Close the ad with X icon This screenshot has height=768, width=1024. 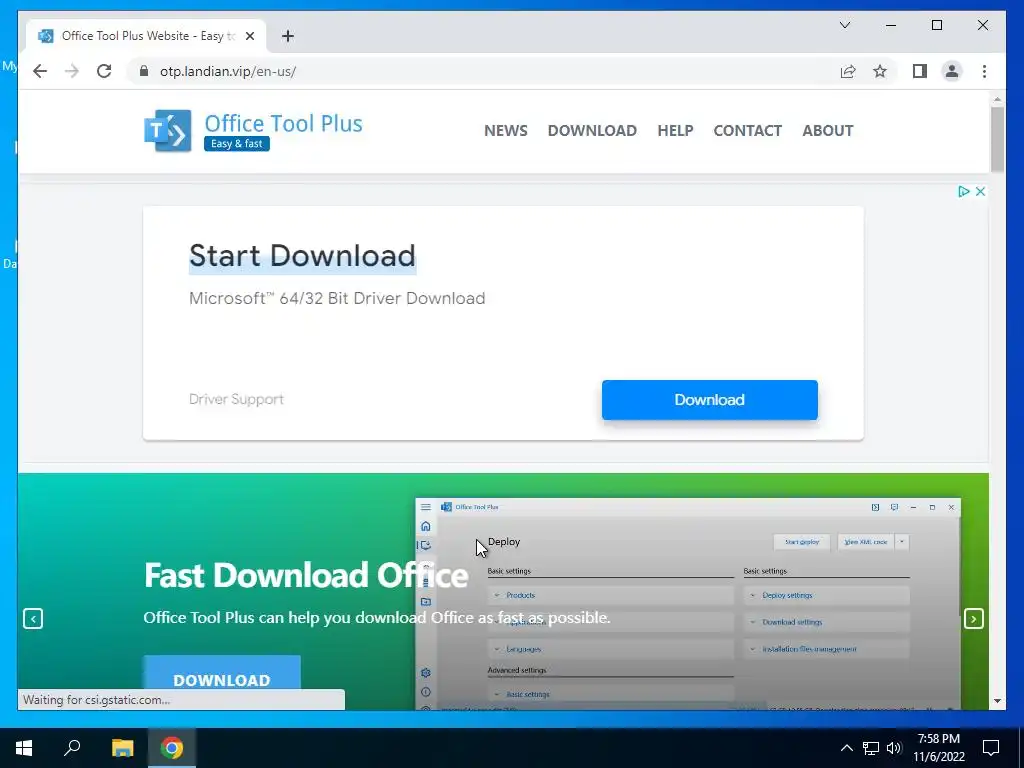980,191
